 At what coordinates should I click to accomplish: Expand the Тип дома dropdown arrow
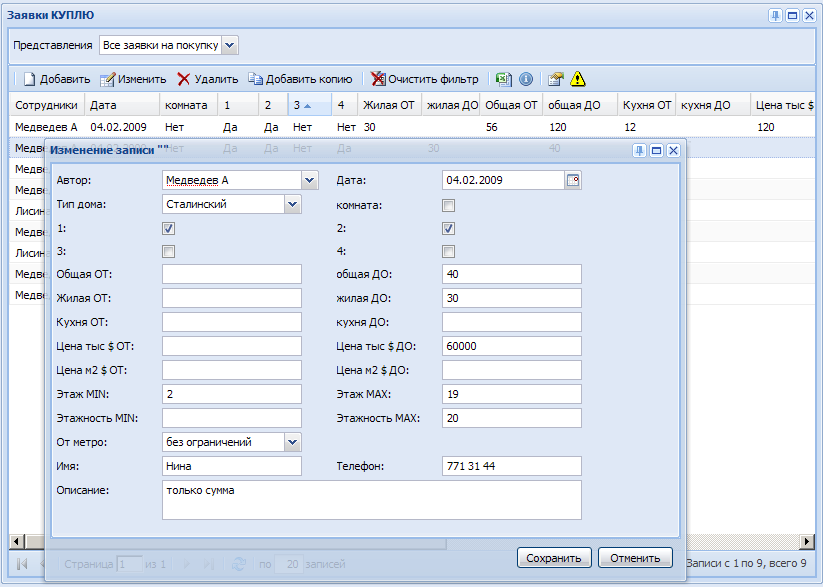(x=293, y=204)
